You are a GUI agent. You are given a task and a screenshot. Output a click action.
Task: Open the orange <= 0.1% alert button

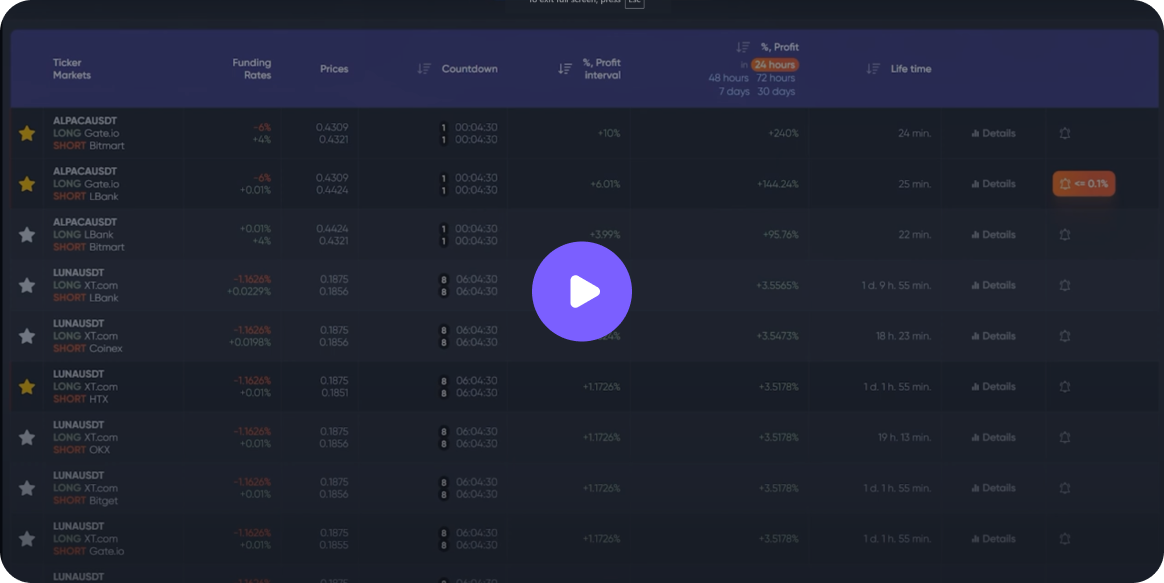(1084, 184)
